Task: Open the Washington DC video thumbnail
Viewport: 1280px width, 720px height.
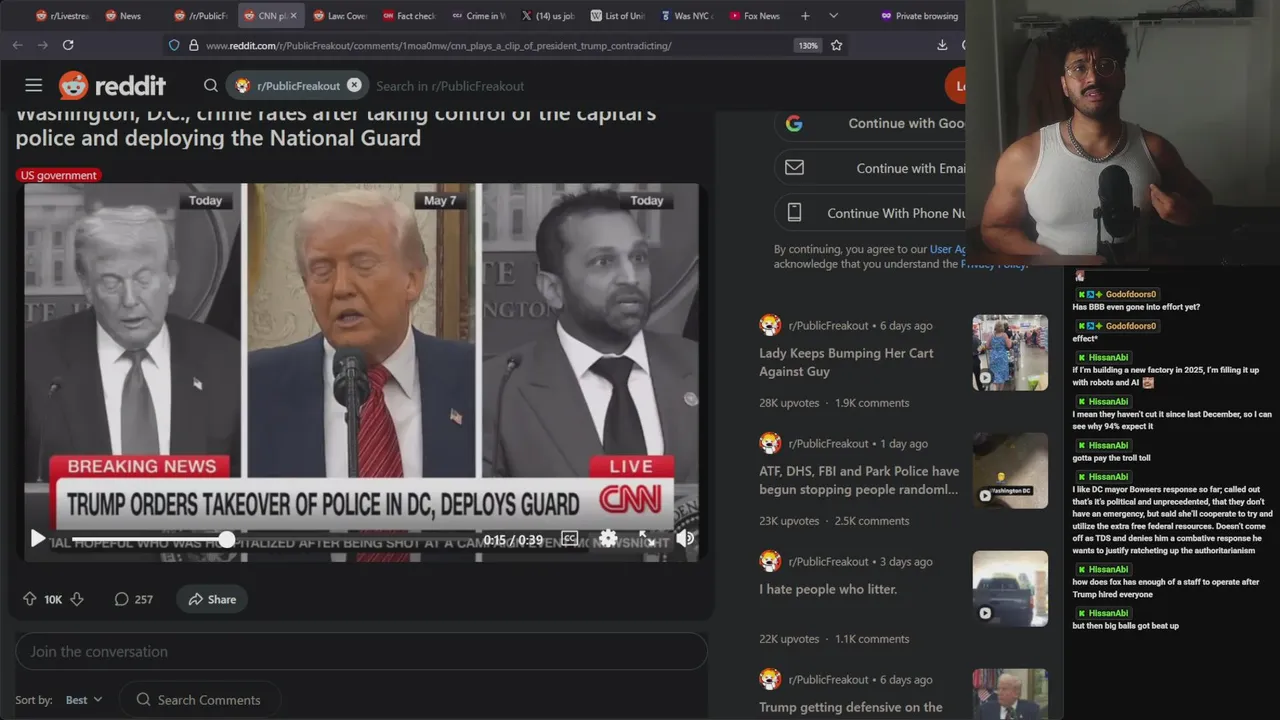Action: [x=1010, y=471]
